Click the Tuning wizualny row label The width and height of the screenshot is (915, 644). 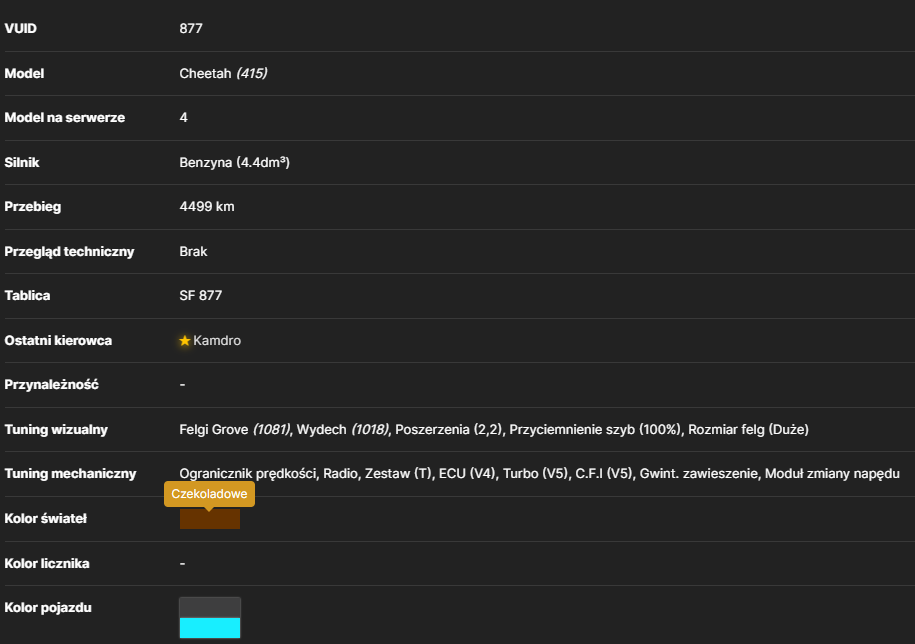pos(56,430)
